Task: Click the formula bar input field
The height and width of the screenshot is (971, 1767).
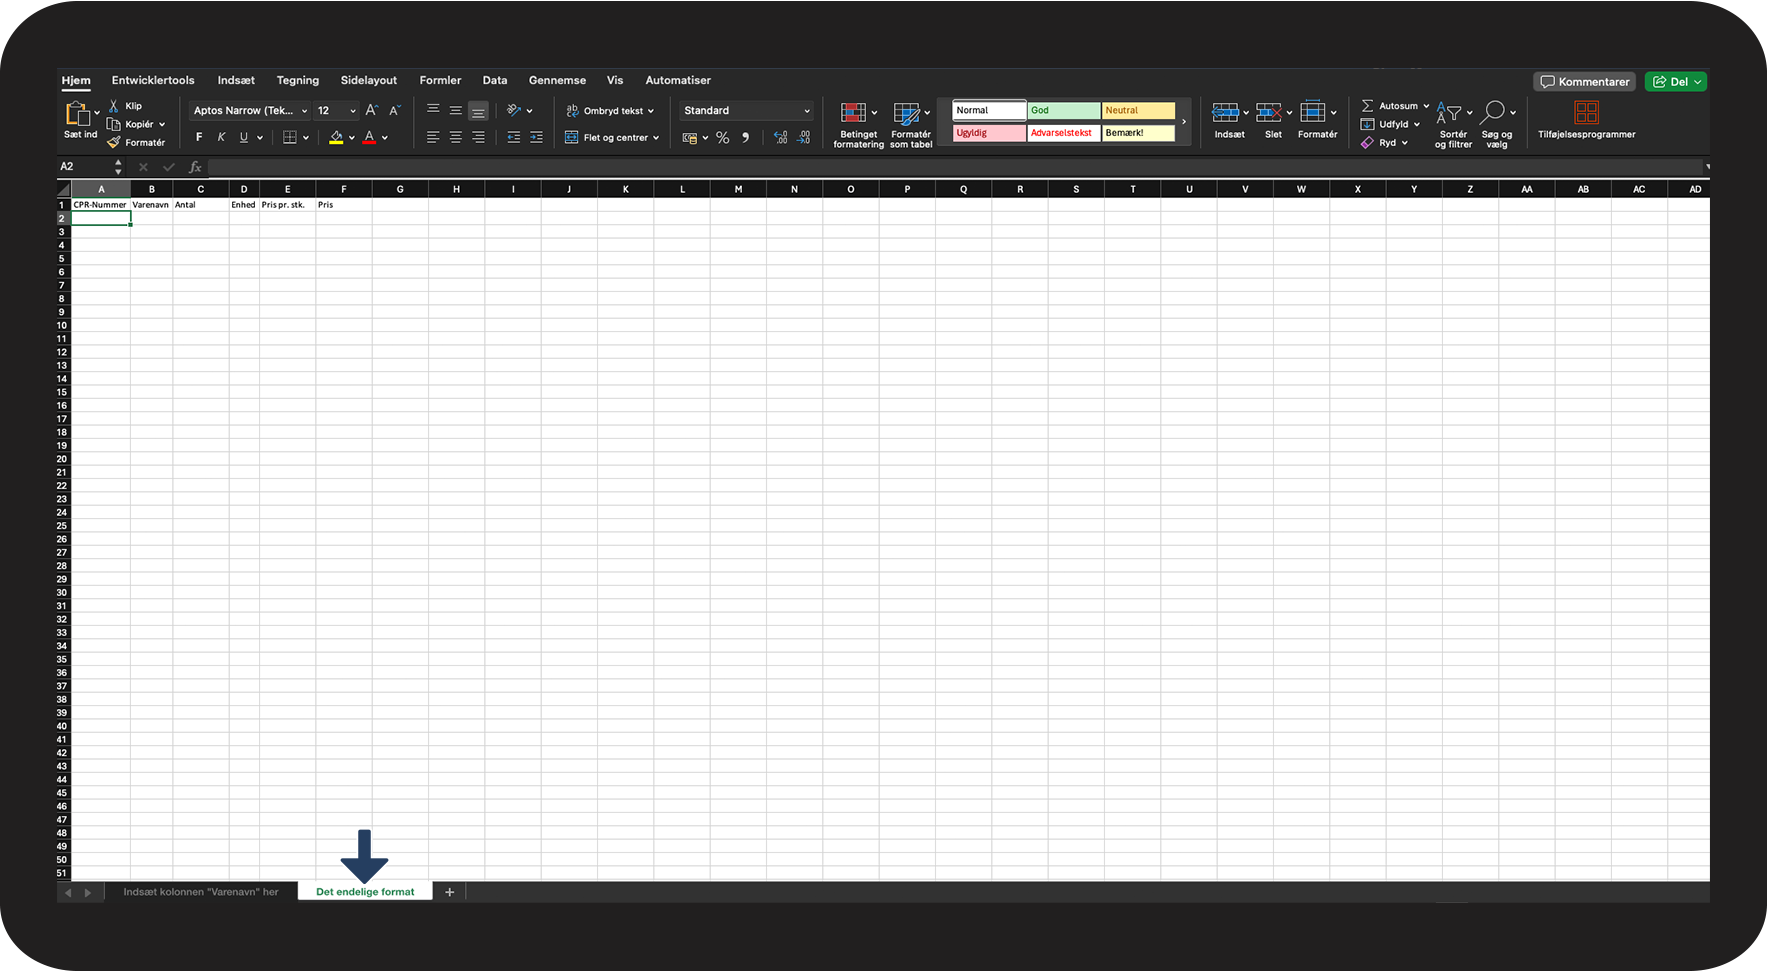Action: [x=950, y=167]
